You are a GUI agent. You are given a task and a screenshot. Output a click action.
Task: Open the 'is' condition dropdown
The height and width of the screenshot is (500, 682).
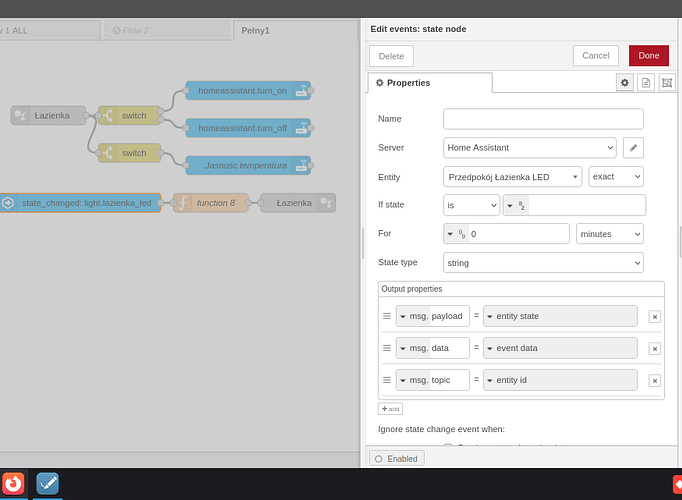[x=471, y=205]
